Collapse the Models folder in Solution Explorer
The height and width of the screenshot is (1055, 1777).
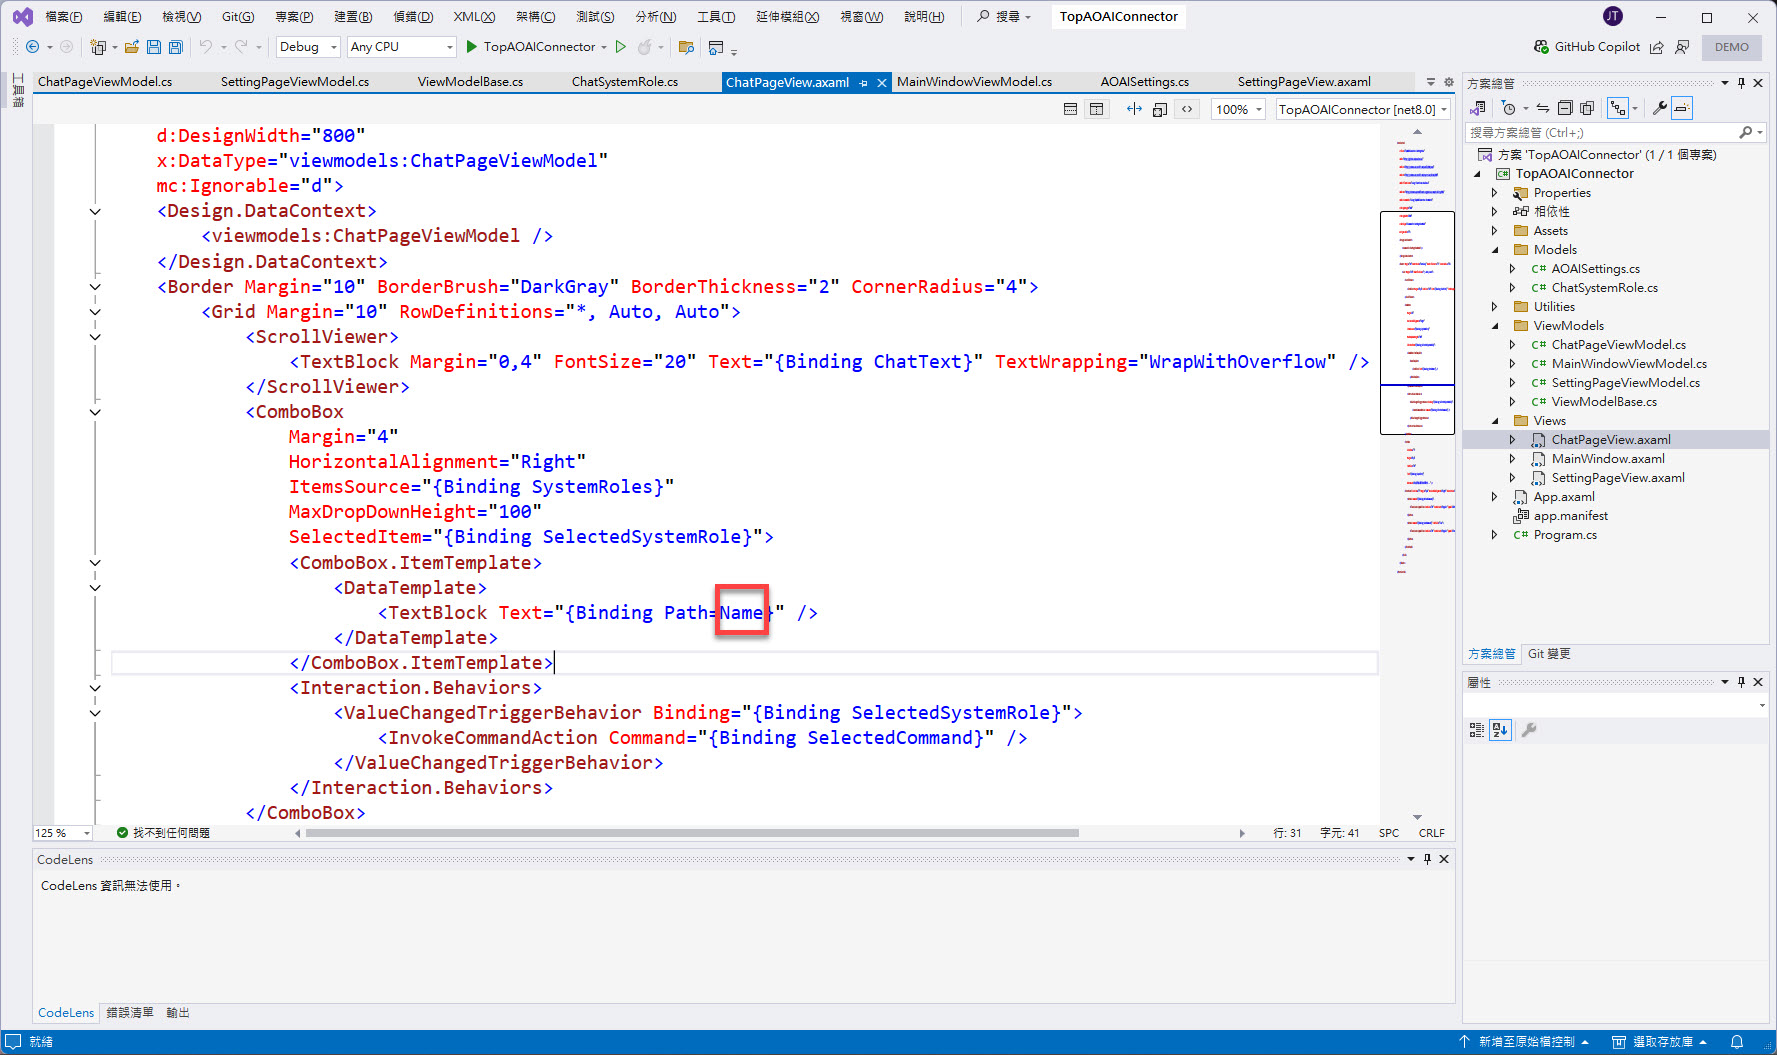pyautogui.click(x=1495, y=250)
